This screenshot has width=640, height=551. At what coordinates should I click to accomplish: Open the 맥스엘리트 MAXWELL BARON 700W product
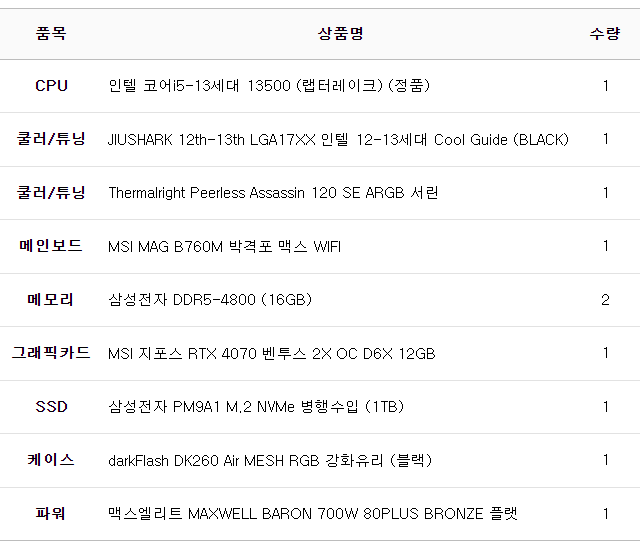(x=313, y=514)
